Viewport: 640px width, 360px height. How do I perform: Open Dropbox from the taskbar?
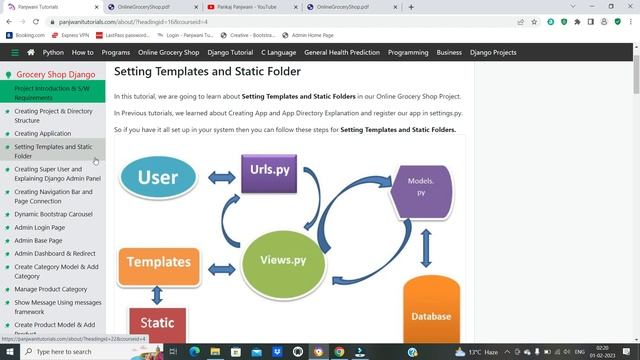tap(277, 351)
